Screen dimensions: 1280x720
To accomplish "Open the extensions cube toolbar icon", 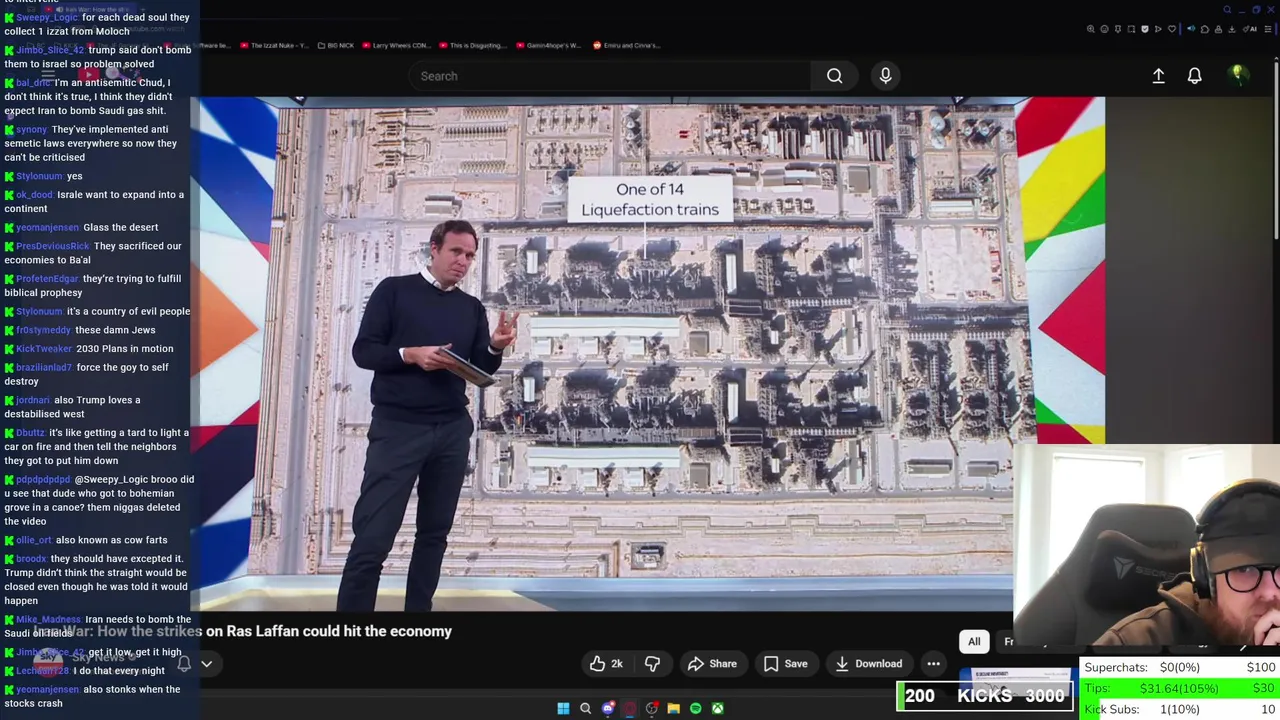I will pos(1205,29).
